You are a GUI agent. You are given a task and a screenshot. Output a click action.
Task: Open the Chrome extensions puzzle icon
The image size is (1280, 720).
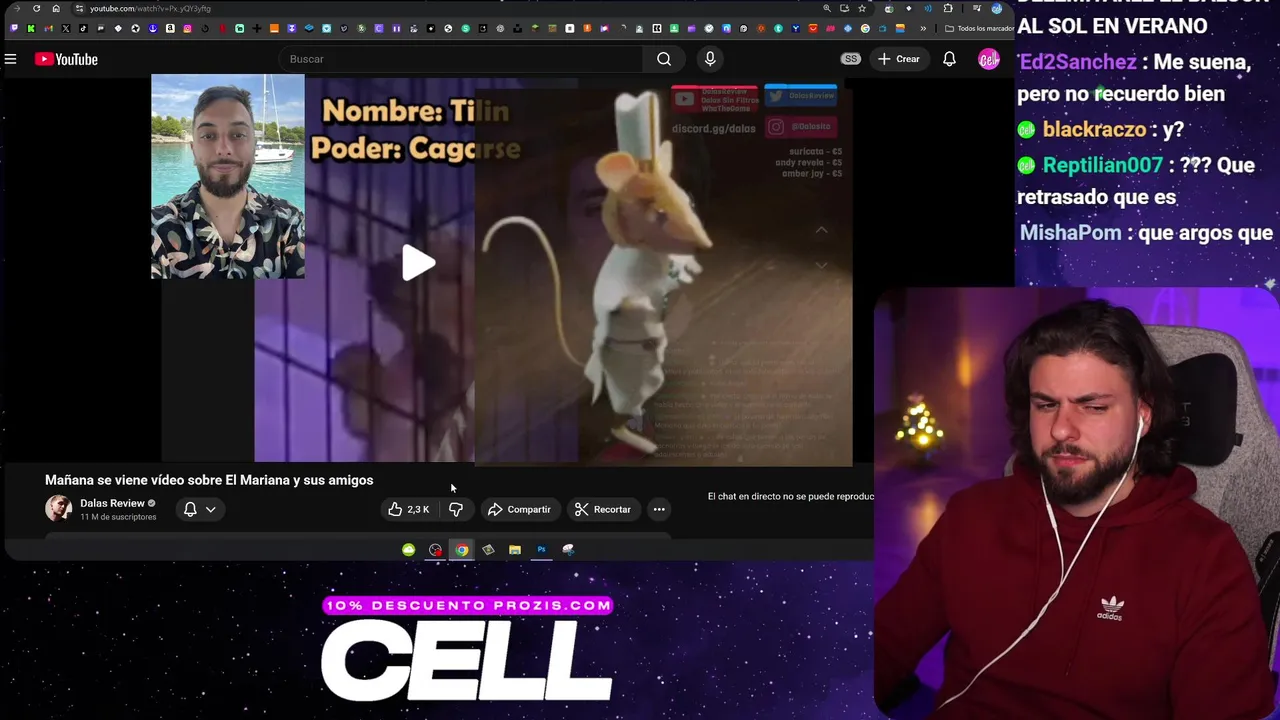[x=948, y=8]
